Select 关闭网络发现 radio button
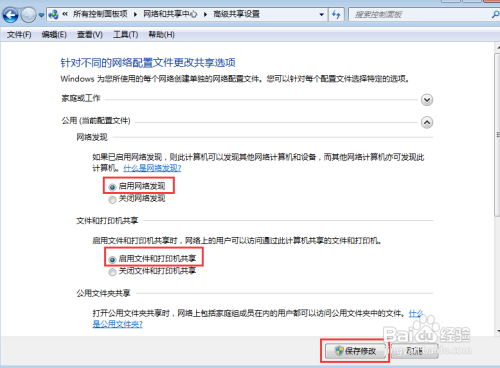Image resolution: width=500 pixels, height=368 pixels. click(112, 199)
